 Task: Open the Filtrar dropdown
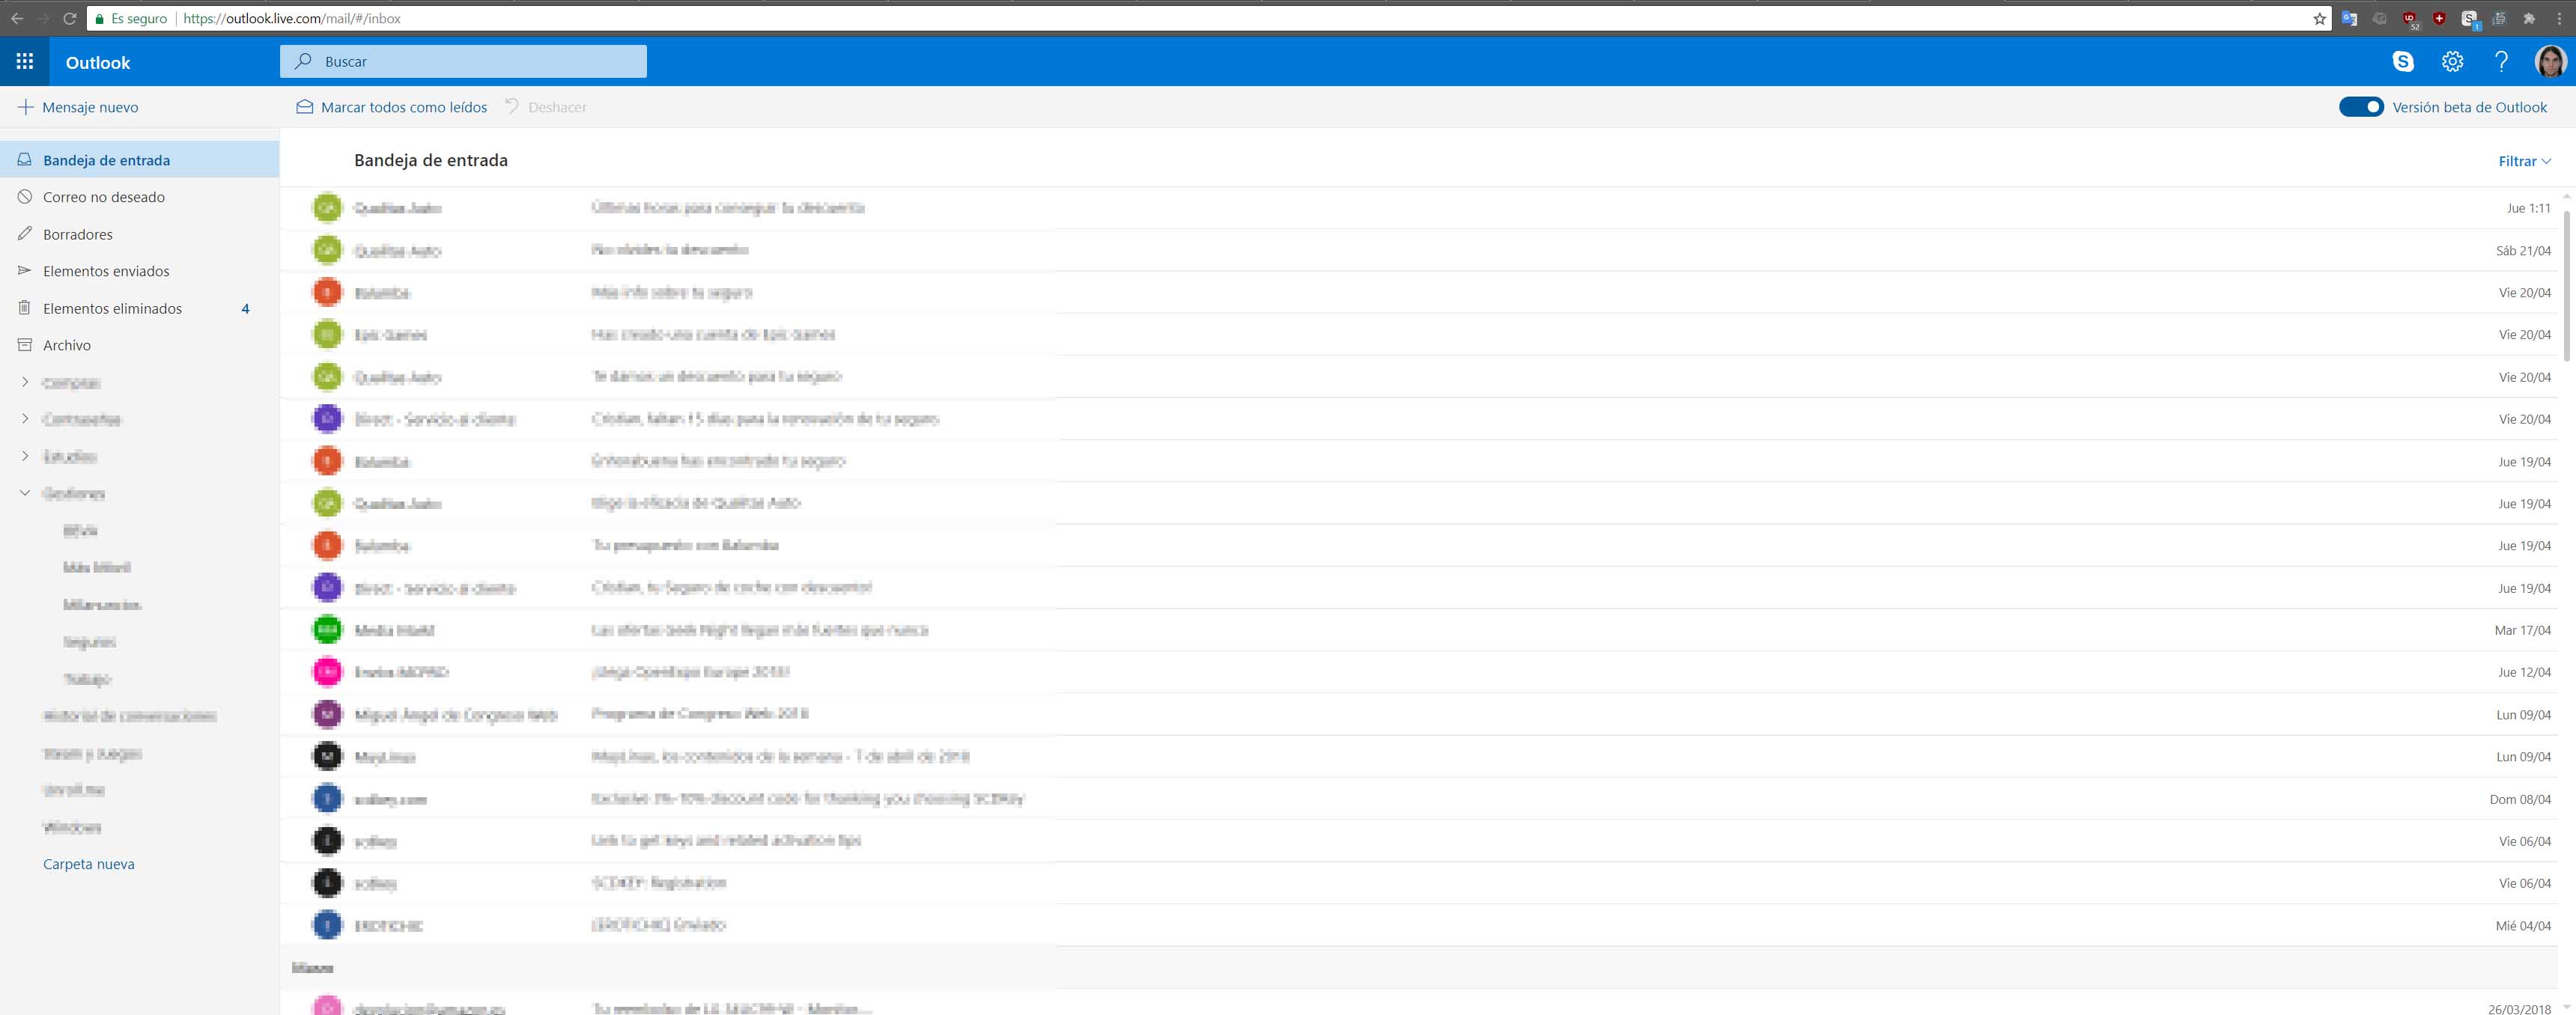click(x=2524, y=161)
